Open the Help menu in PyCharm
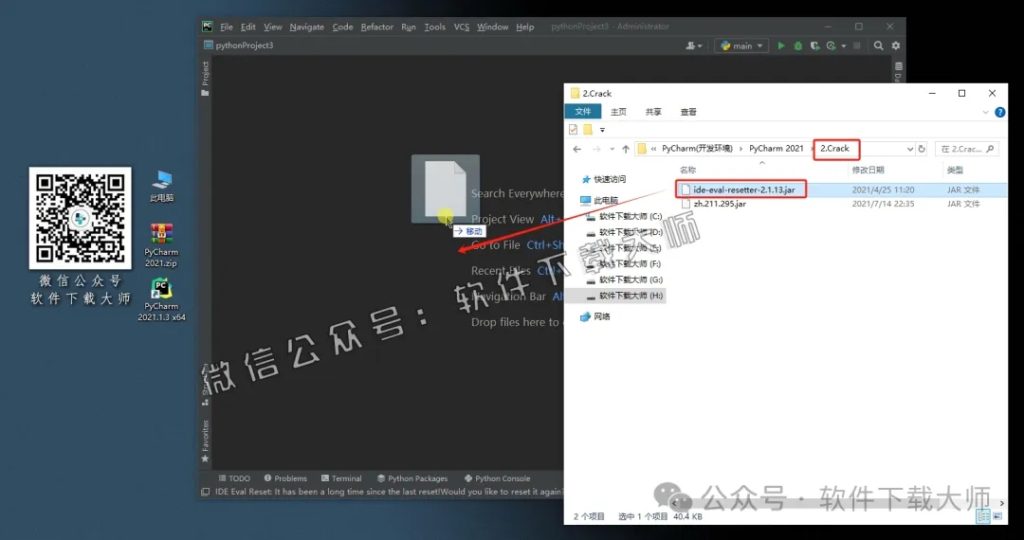 click(524, 27)
